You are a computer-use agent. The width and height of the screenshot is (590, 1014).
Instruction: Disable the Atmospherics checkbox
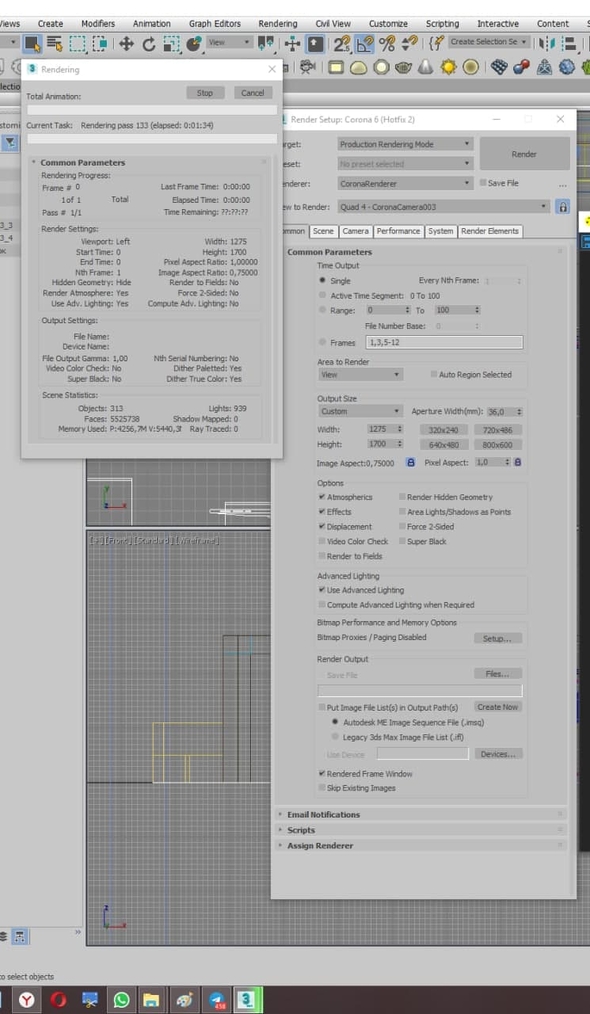point(322,497)
